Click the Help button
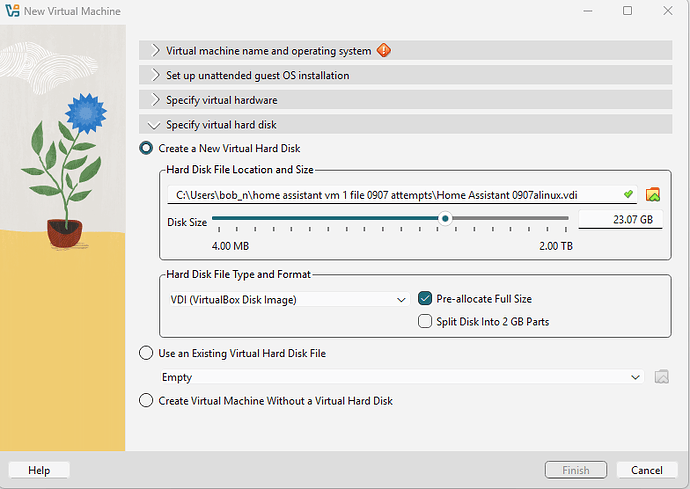The height and width of the screenshot is (489, 690). click(39, 470)
